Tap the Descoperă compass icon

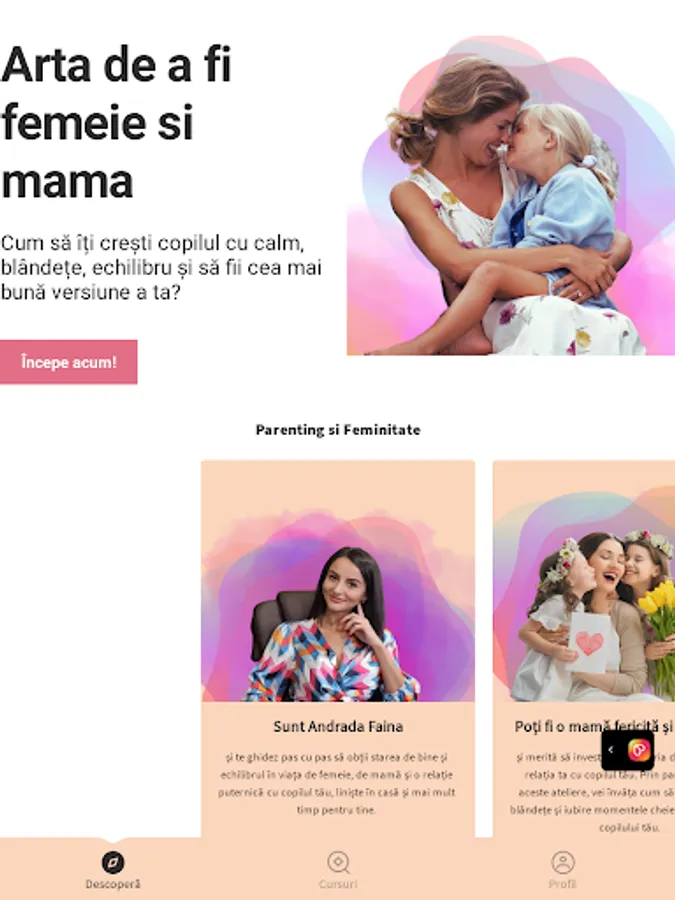tap(113, 862)
